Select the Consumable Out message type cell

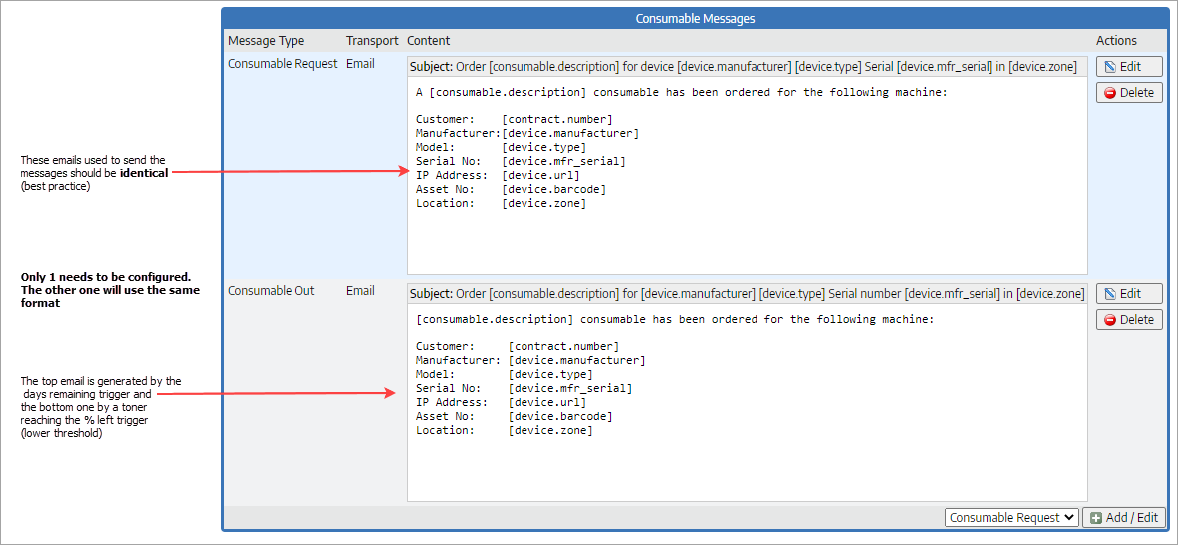(271, 291)
